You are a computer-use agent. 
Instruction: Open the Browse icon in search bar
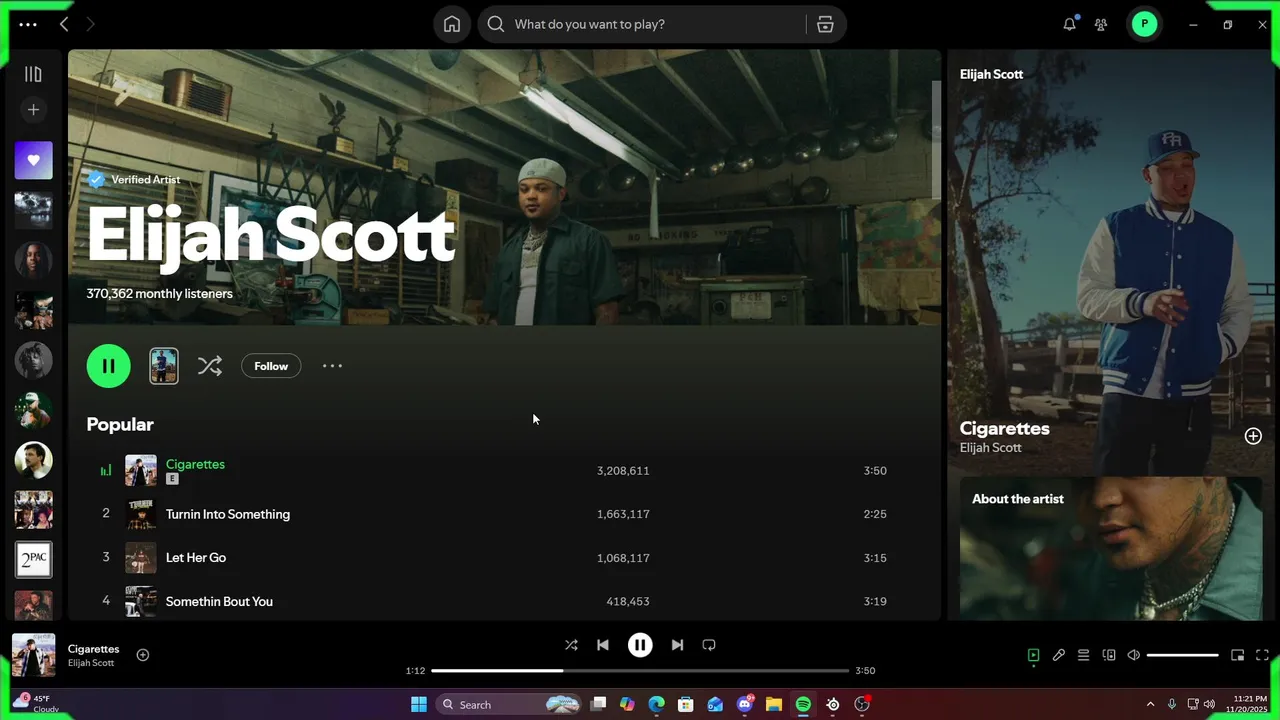point(825,24)
